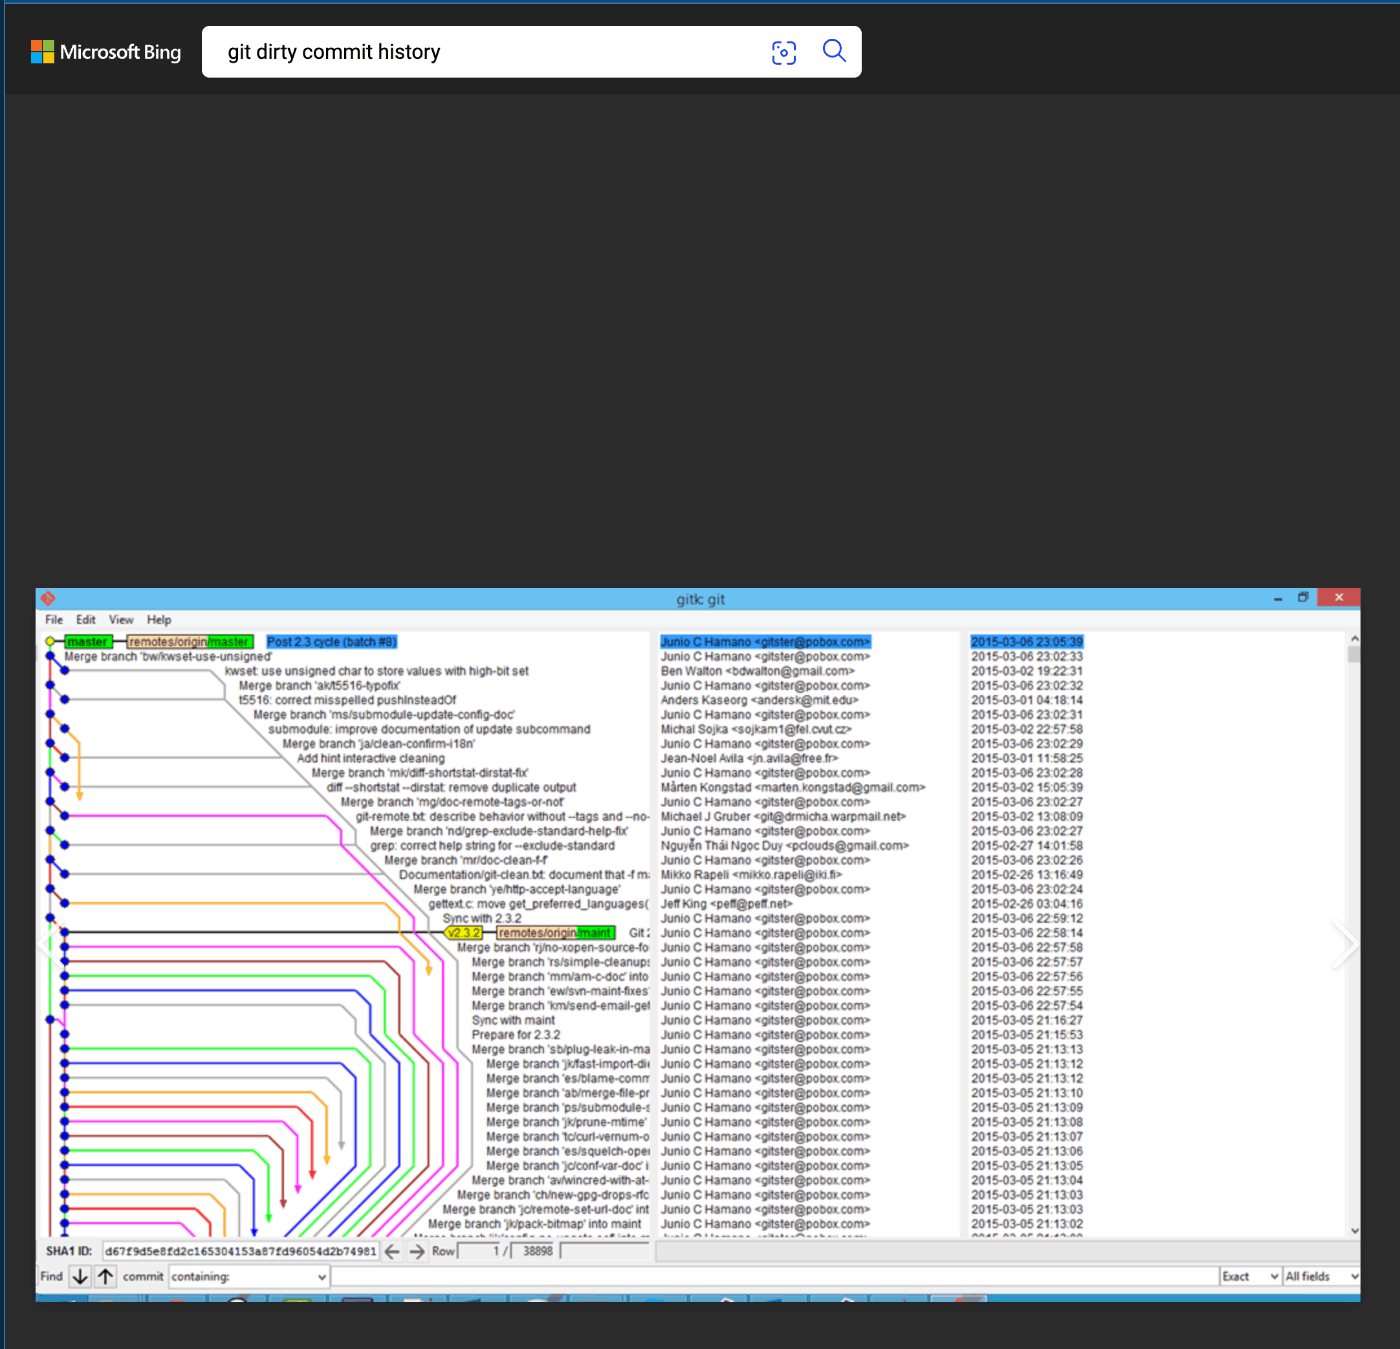Click the Row number field
The width and height of the screenshot is (1400, 1349).
point(480,1251)
